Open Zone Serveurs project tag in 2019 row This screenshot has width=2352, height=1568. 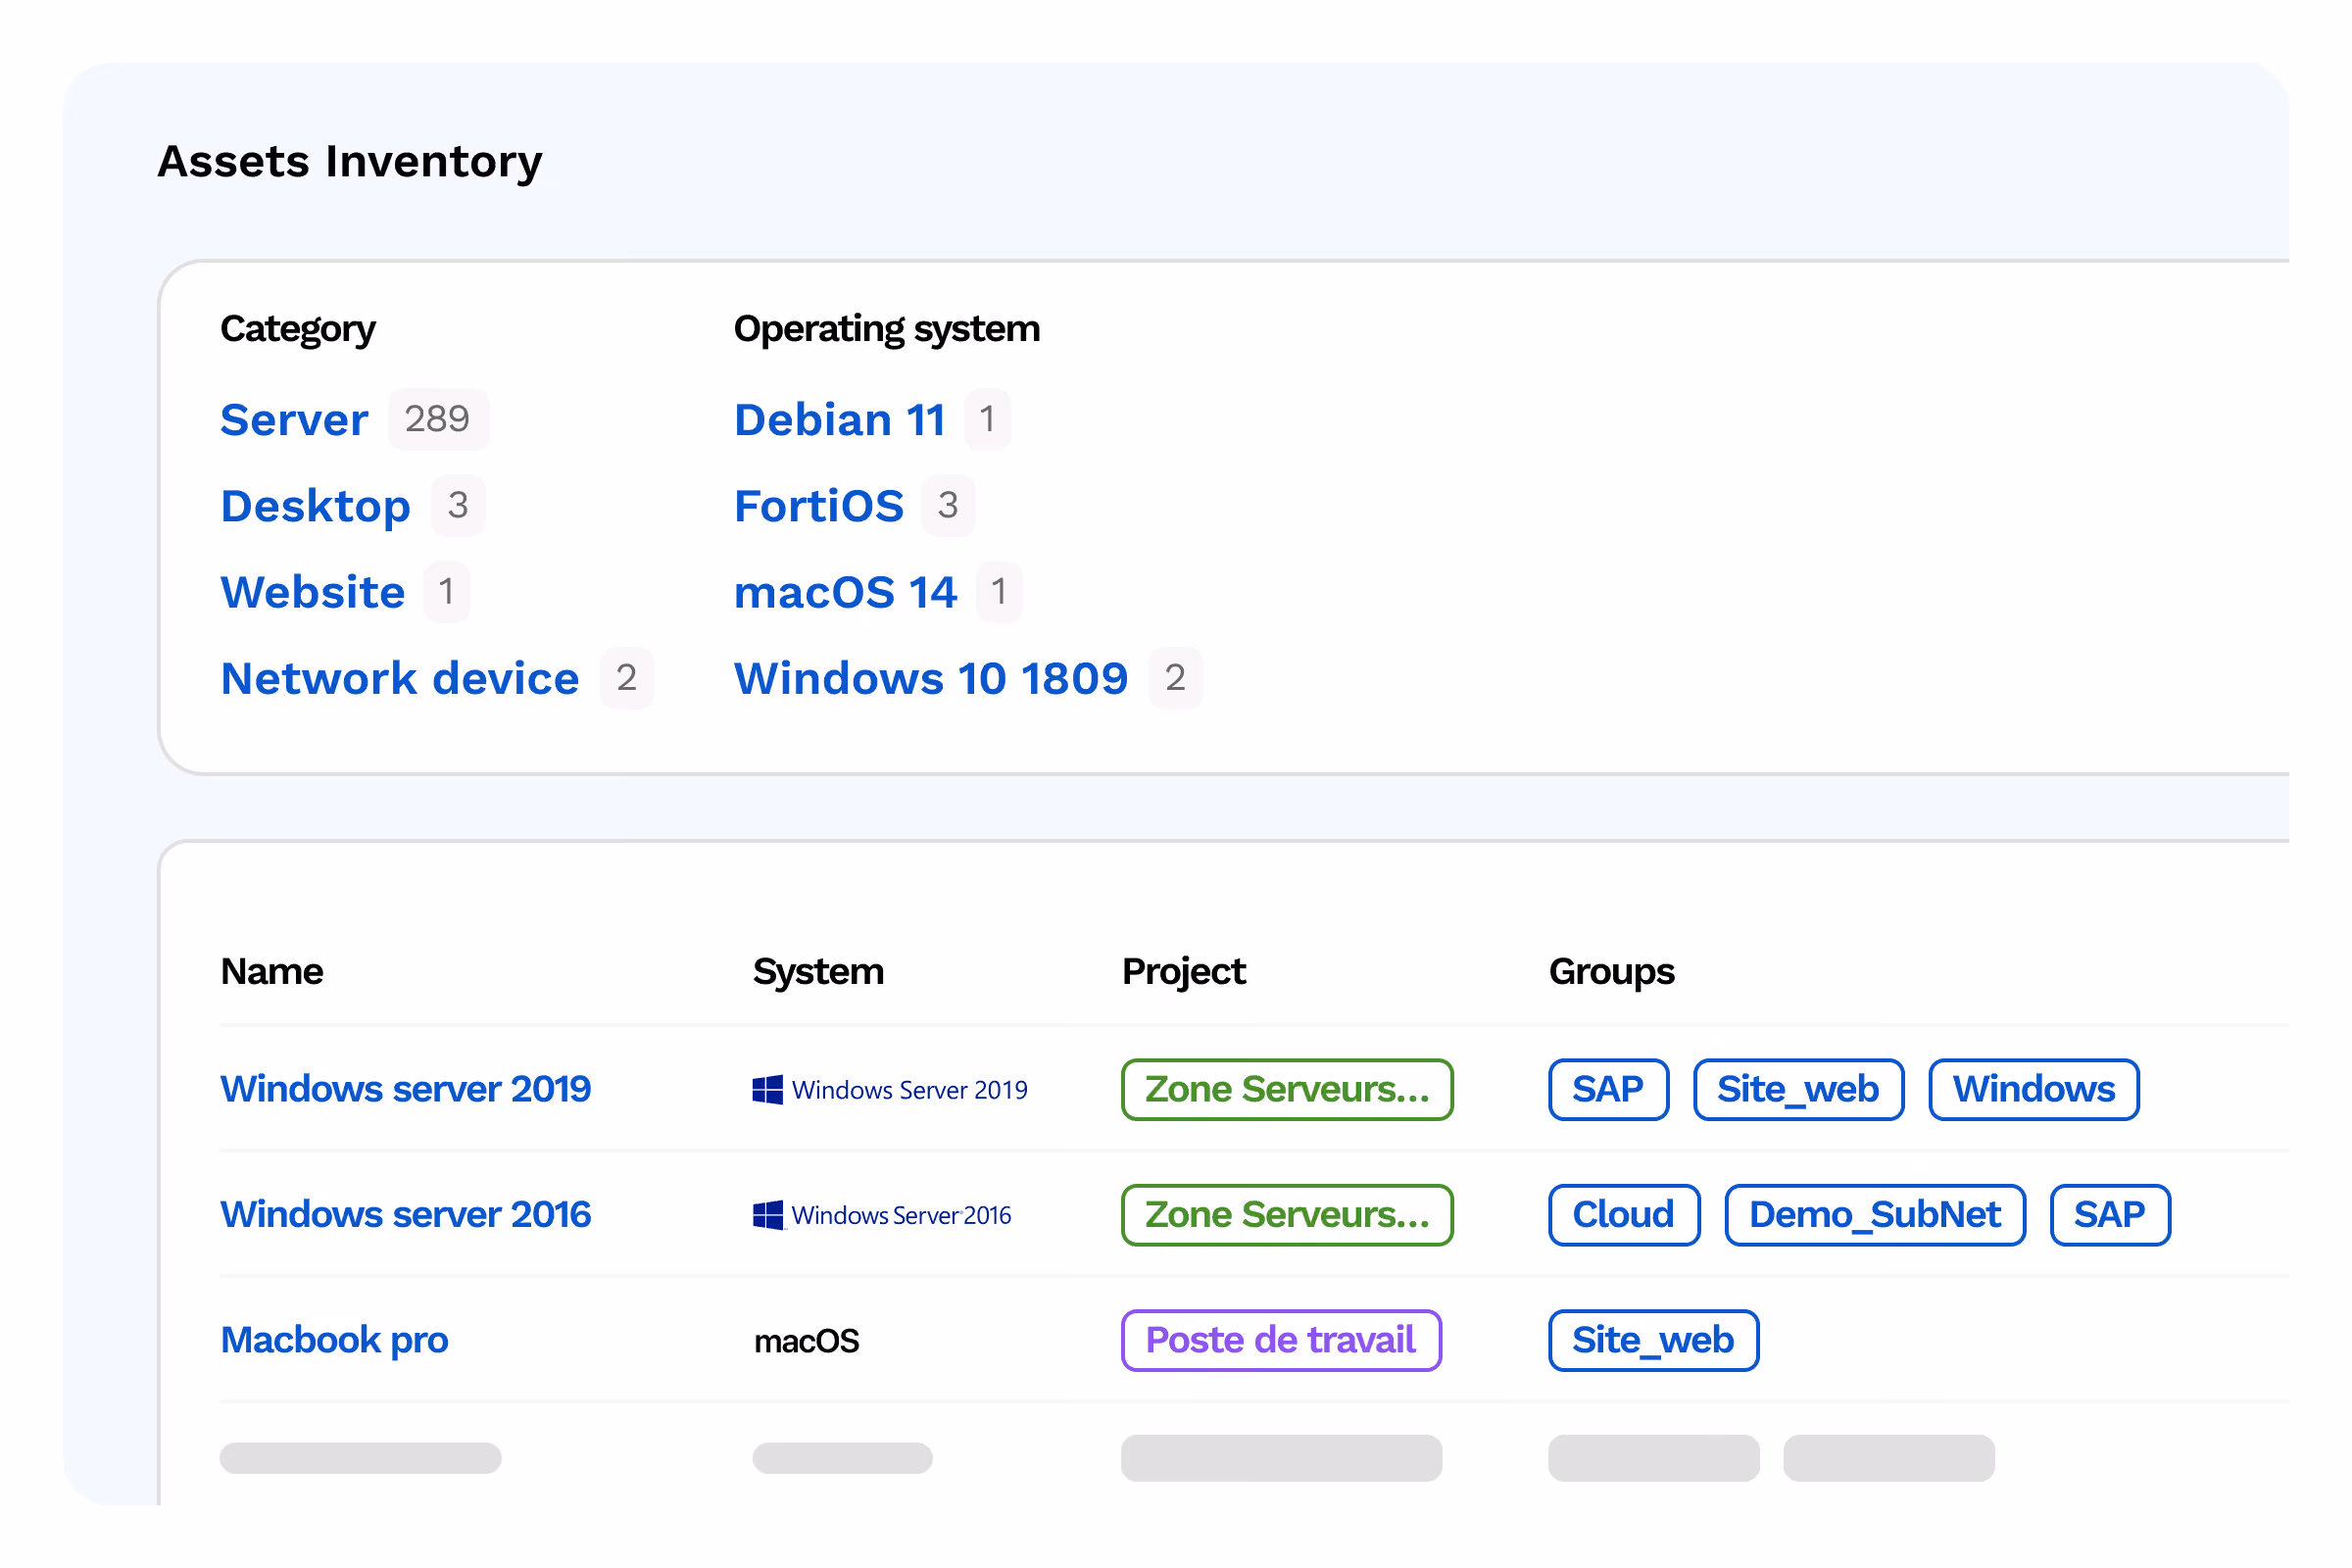(x=1286, y=1090)
